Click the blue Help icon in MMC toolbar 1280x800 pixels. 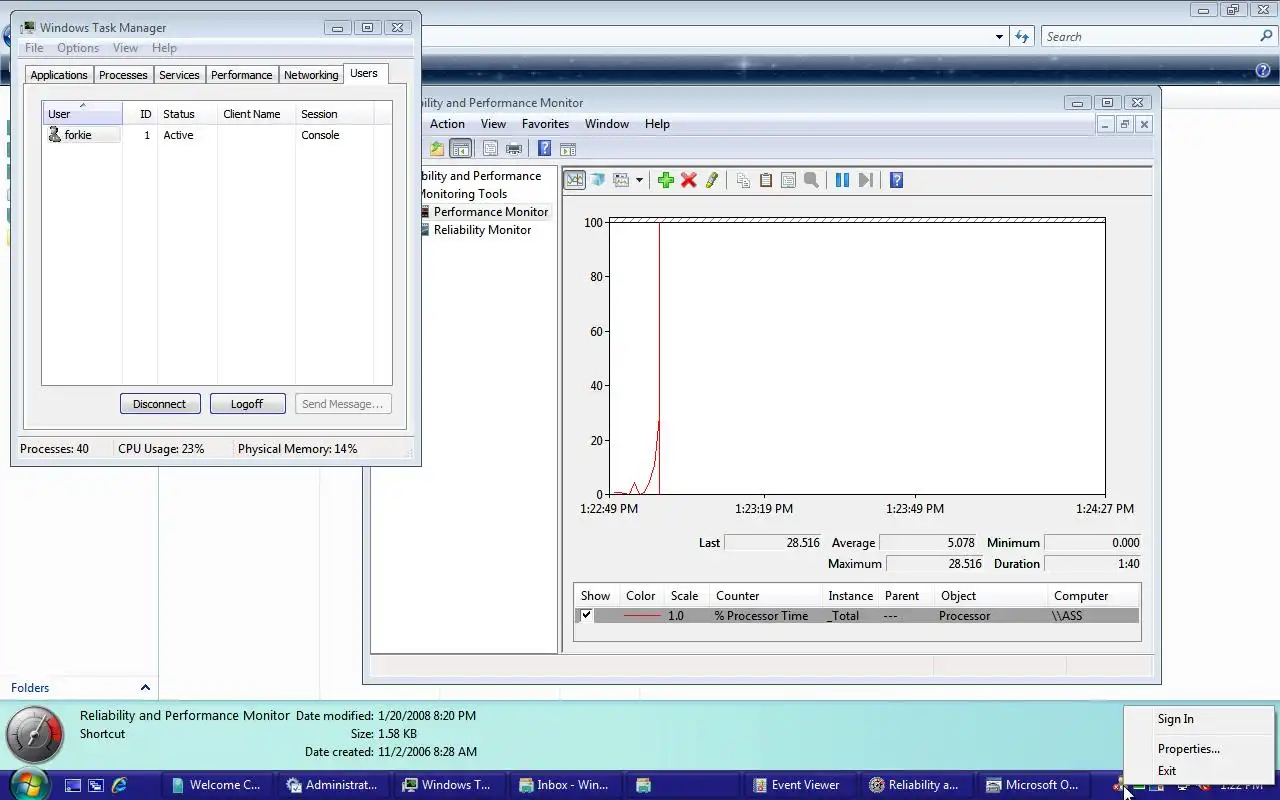click(x=544, y=149)
